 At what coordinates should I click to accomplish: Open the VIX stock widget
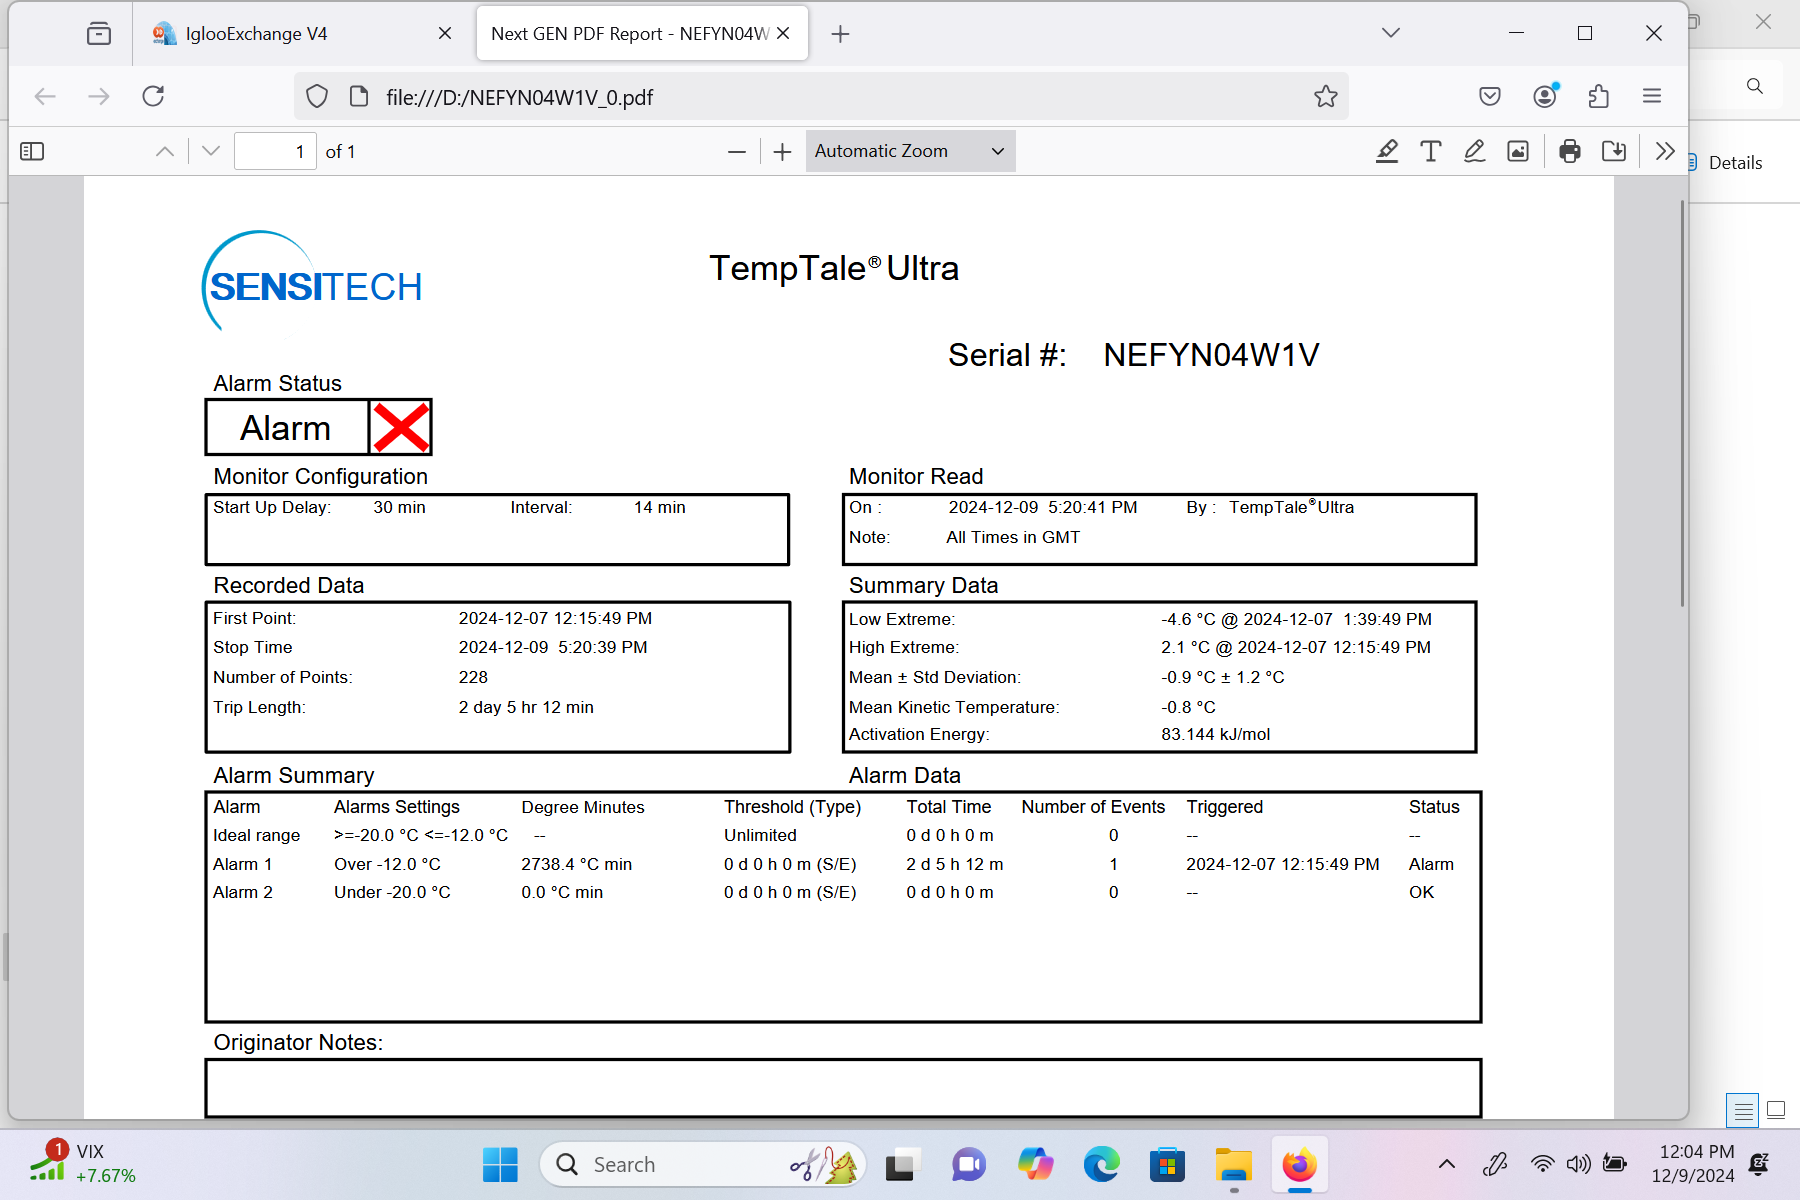82,1163
